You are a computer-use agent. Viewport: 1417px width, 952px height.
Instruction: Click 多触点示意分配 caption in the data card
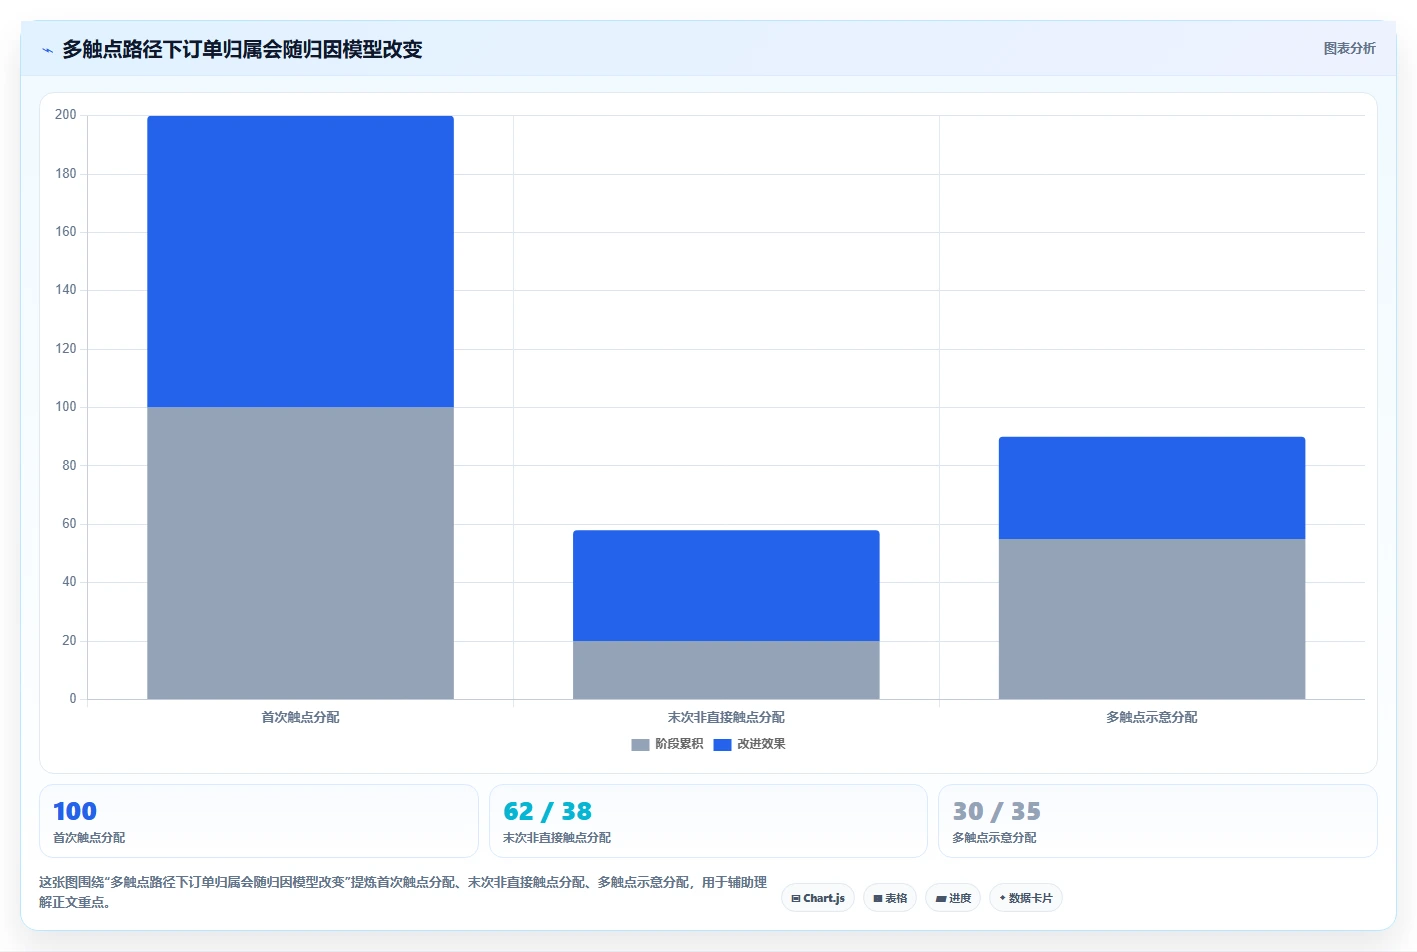pyautogui.click(x=994, y=838)
